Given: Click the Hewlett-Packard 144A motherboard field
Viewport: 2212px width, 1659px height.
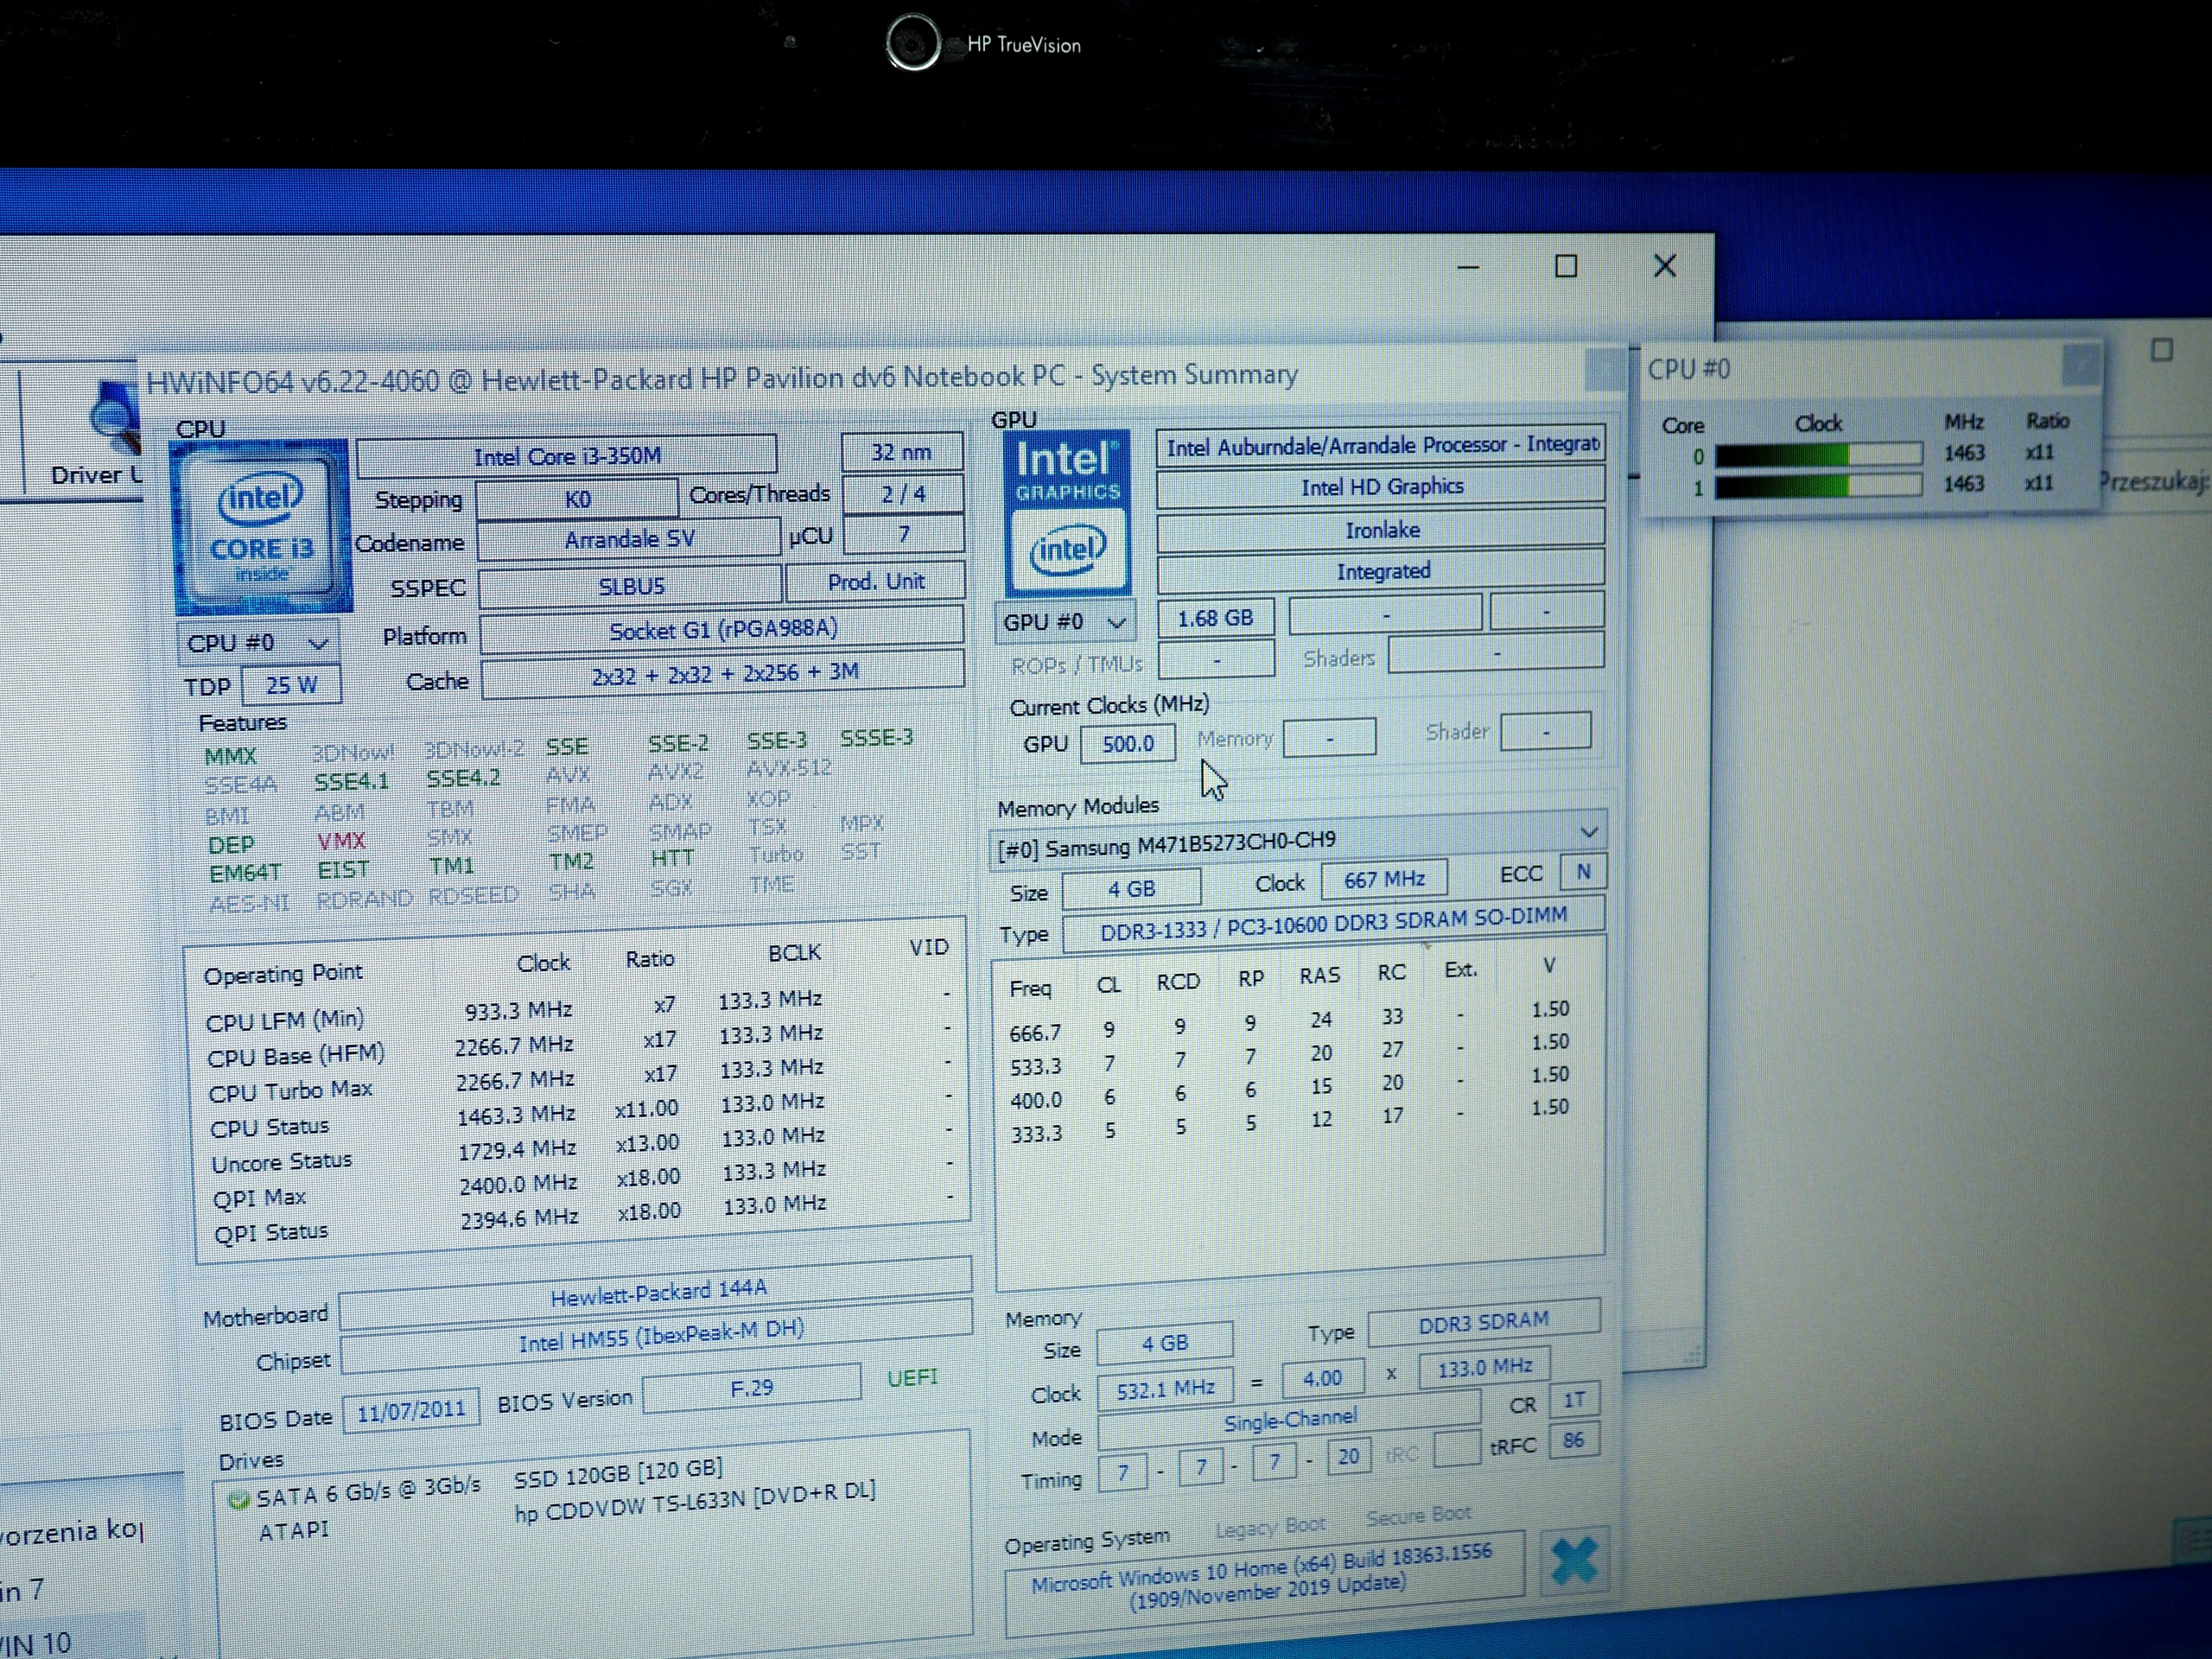Looking at the screenshot, I should coord(656,1292).
